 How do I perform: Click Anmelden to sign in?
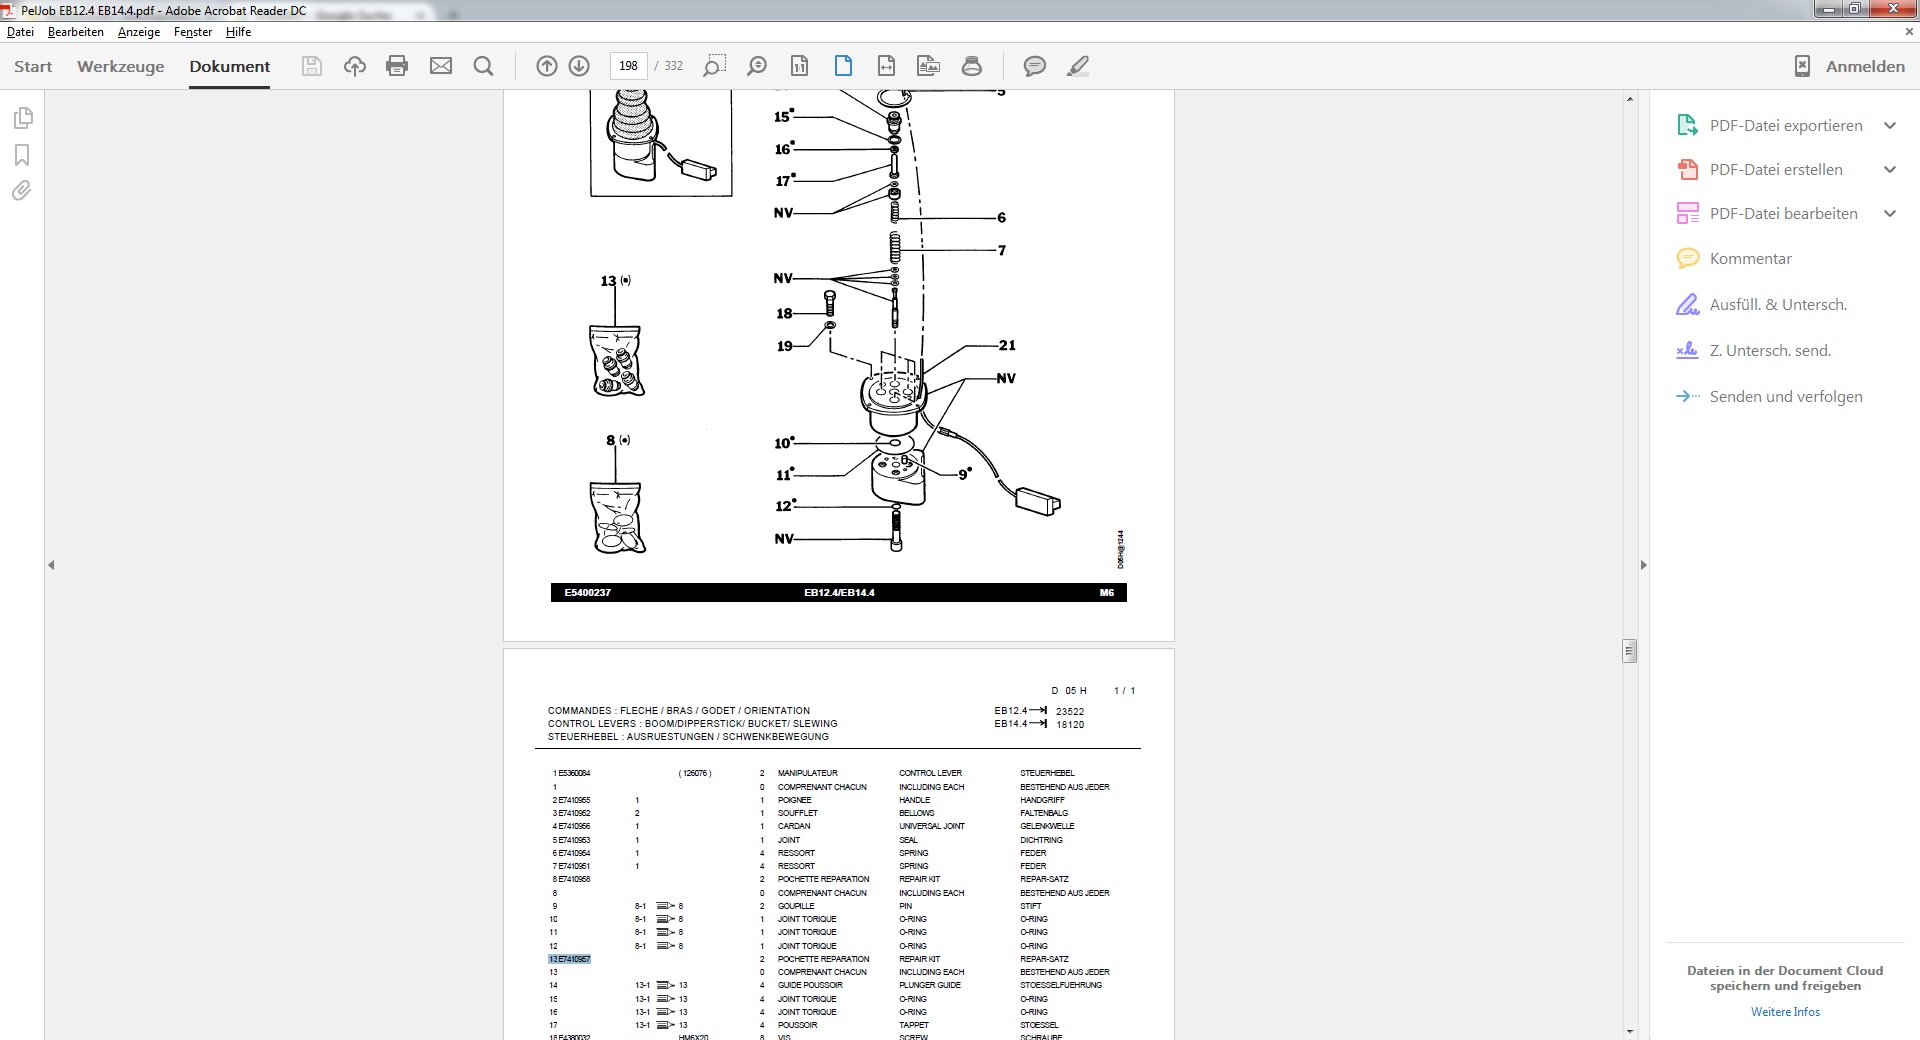pyautogui.click(x=1865, y=66)
